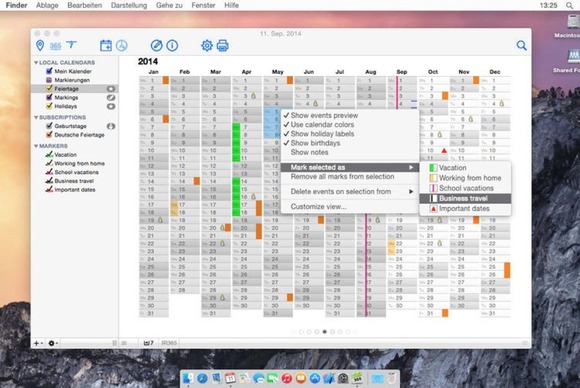This screenshot has height=388, width=580.
Task: Choose Customize view... in context menu
Action: [350, 207]
